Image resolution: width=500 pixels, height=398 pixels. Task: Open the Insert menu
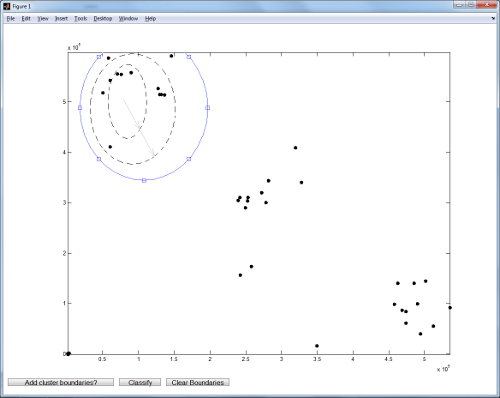coord(61,19)
